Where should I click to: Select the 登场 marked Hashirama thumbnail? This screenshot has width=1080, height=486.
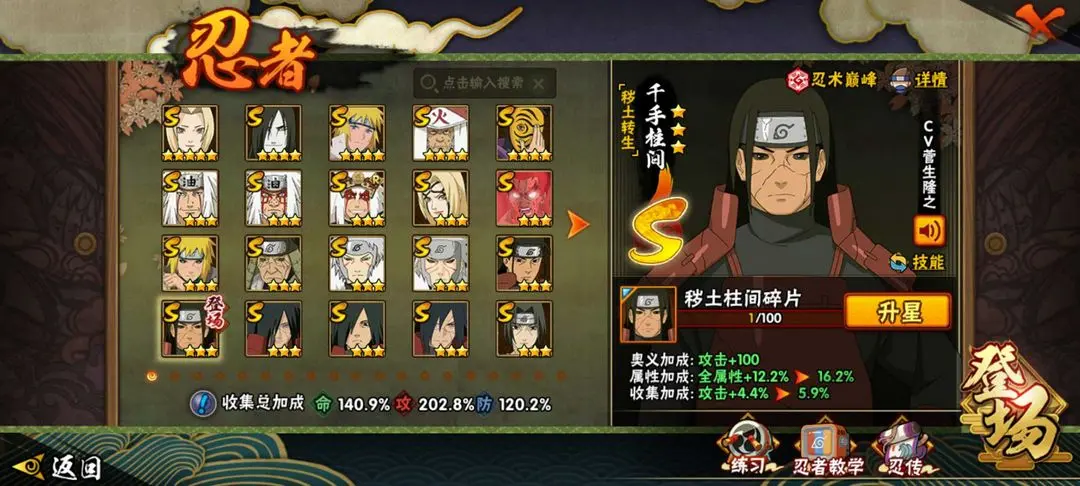190,328
